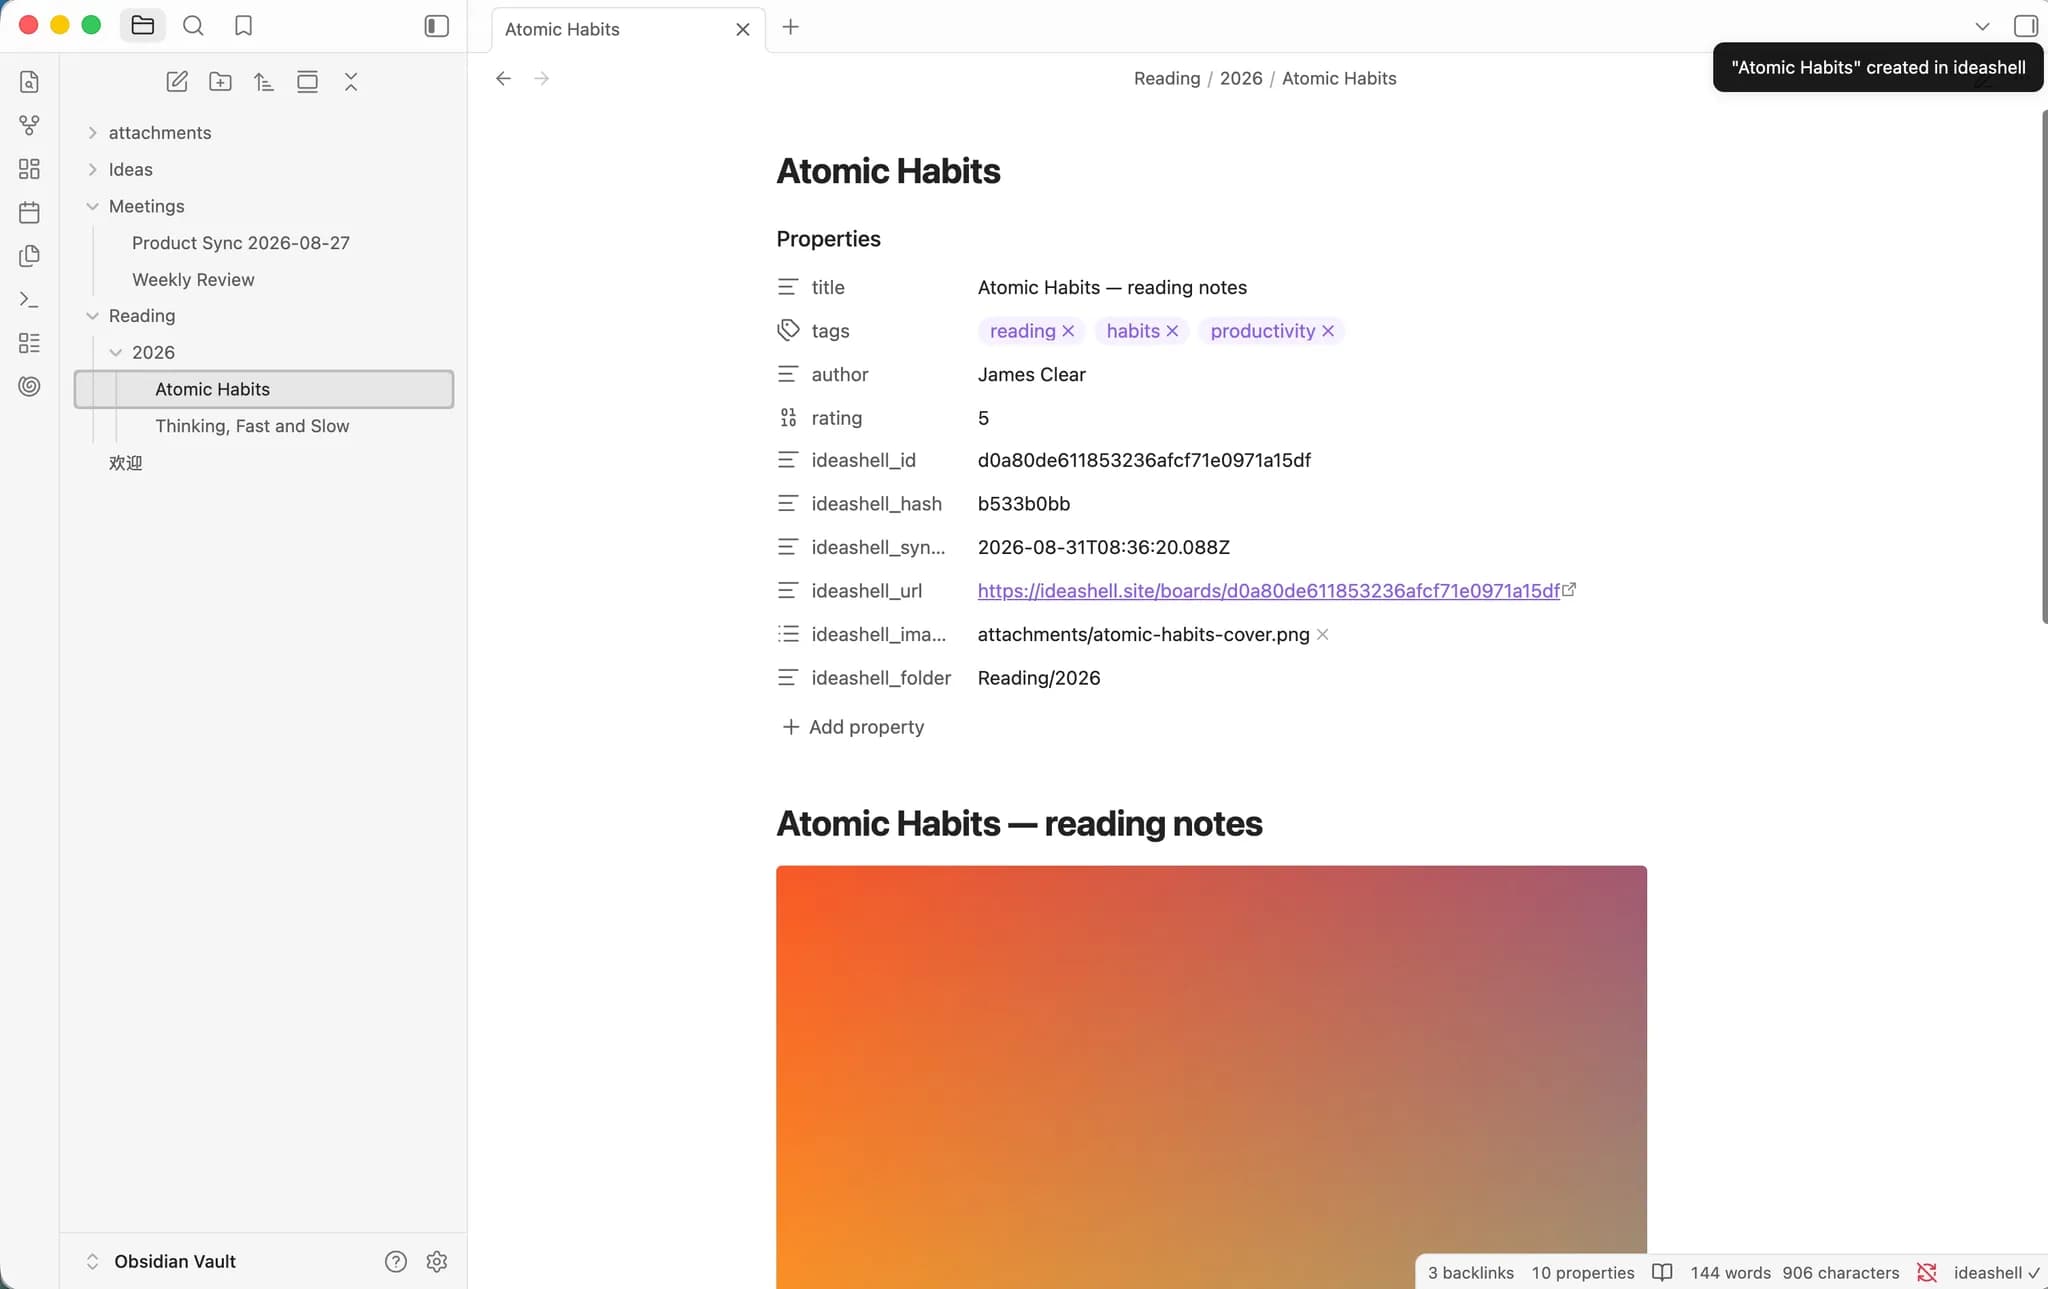Screen dimensions: 2048x1289
Task: Open the help question mark icon
Action: tap(396, 1261)
